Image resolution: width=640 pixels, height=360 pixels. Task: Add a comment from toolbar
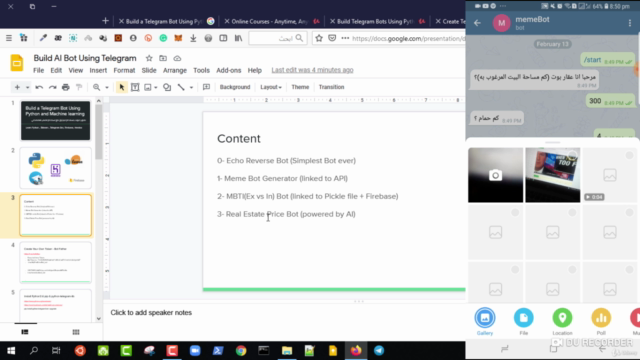[207, 87]
